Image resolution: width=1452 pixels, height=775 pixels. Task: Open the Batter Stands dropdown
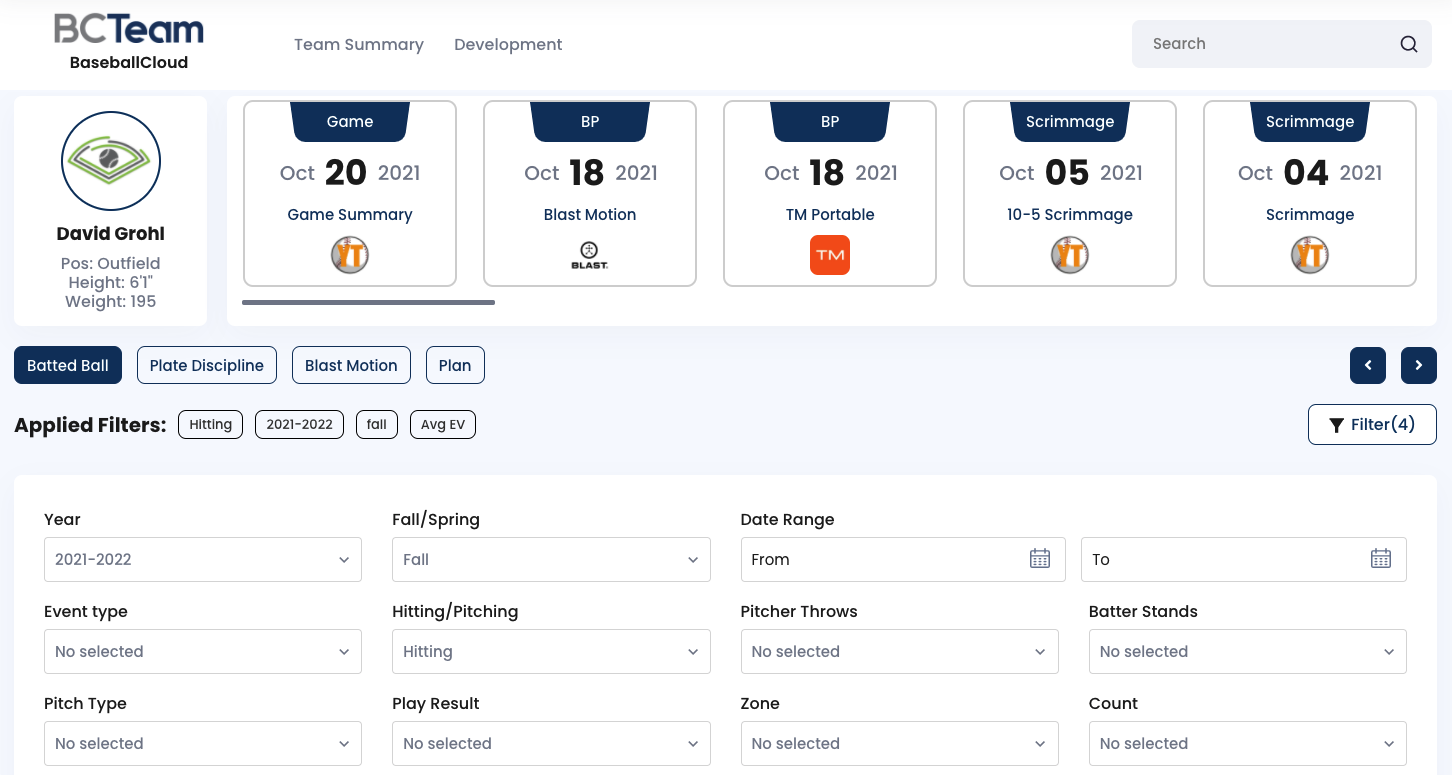coord(1247,652)
